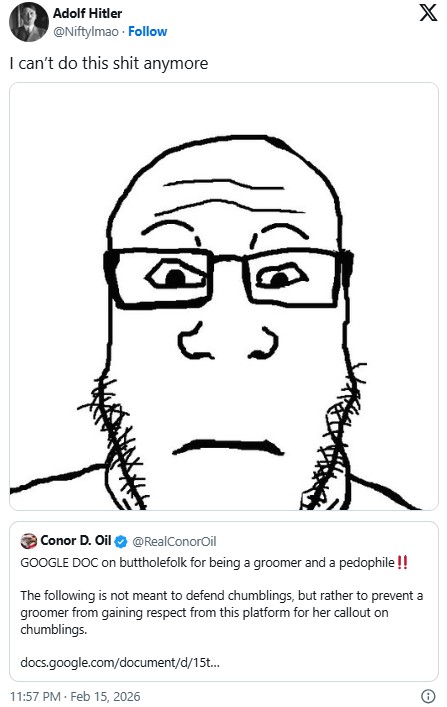447x707 pixels.
Task: Open the docs.google.com document link
Action: (x=120, y=663)
